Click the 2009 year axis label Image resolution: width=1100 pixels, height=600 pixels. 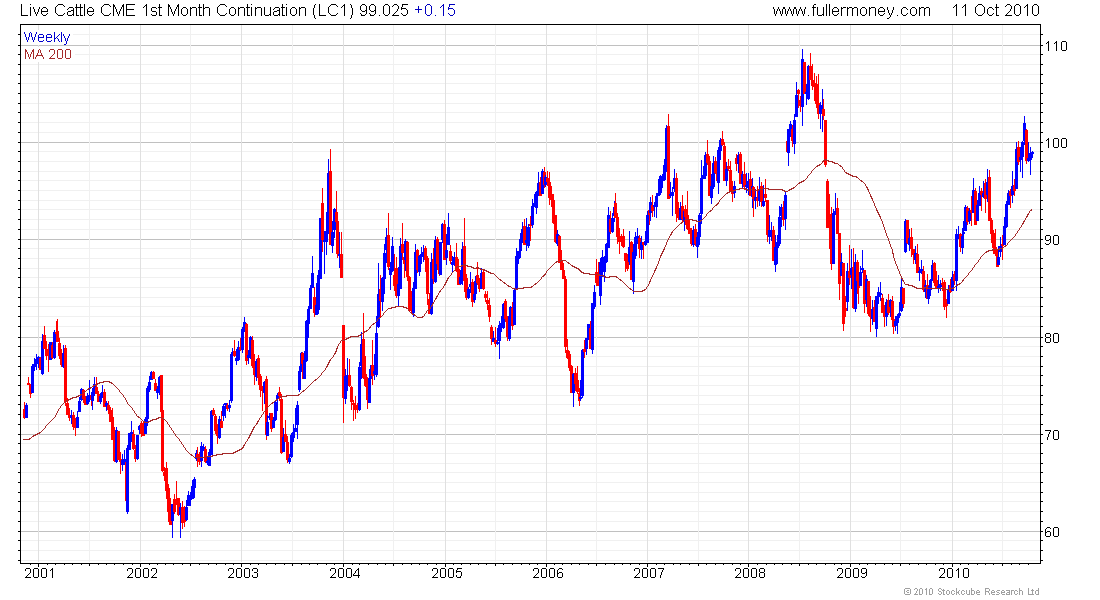point(852,573)
